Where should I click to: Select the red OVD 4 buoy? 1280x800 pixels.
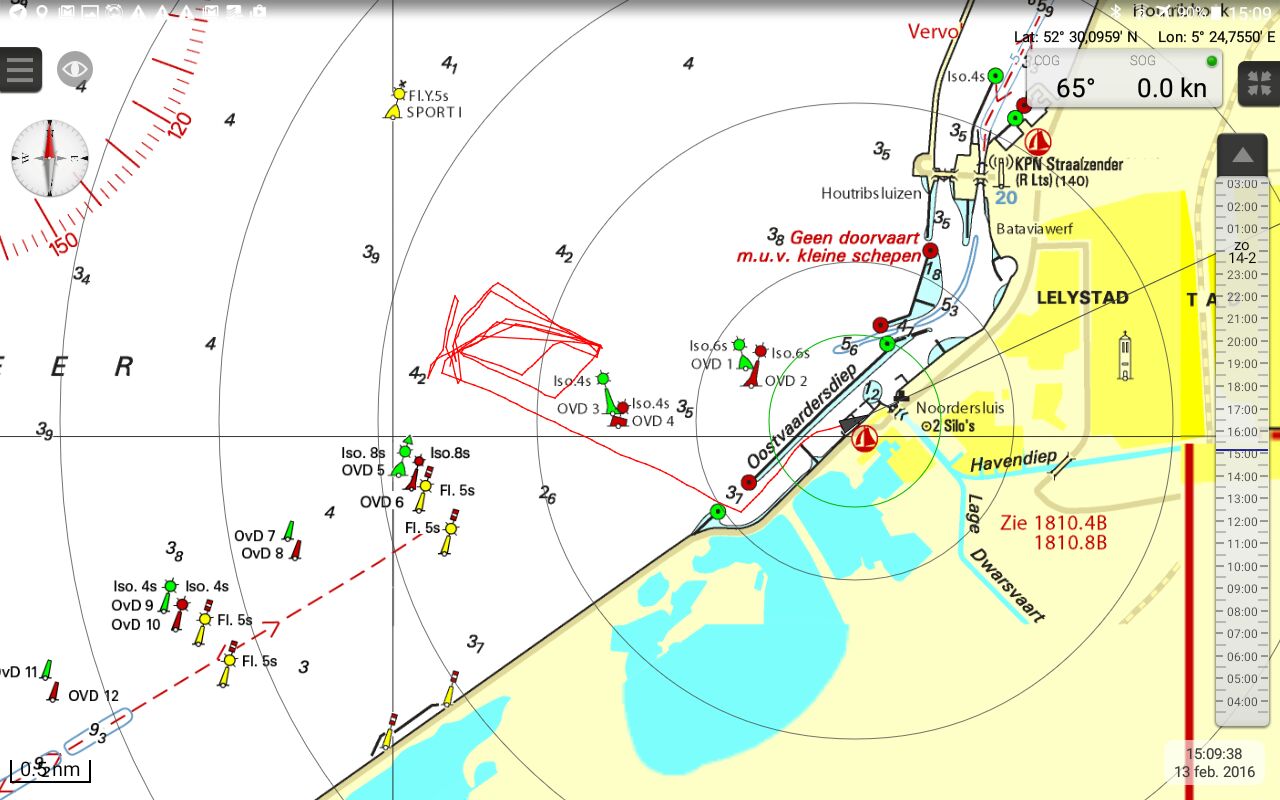click(620, 414)
